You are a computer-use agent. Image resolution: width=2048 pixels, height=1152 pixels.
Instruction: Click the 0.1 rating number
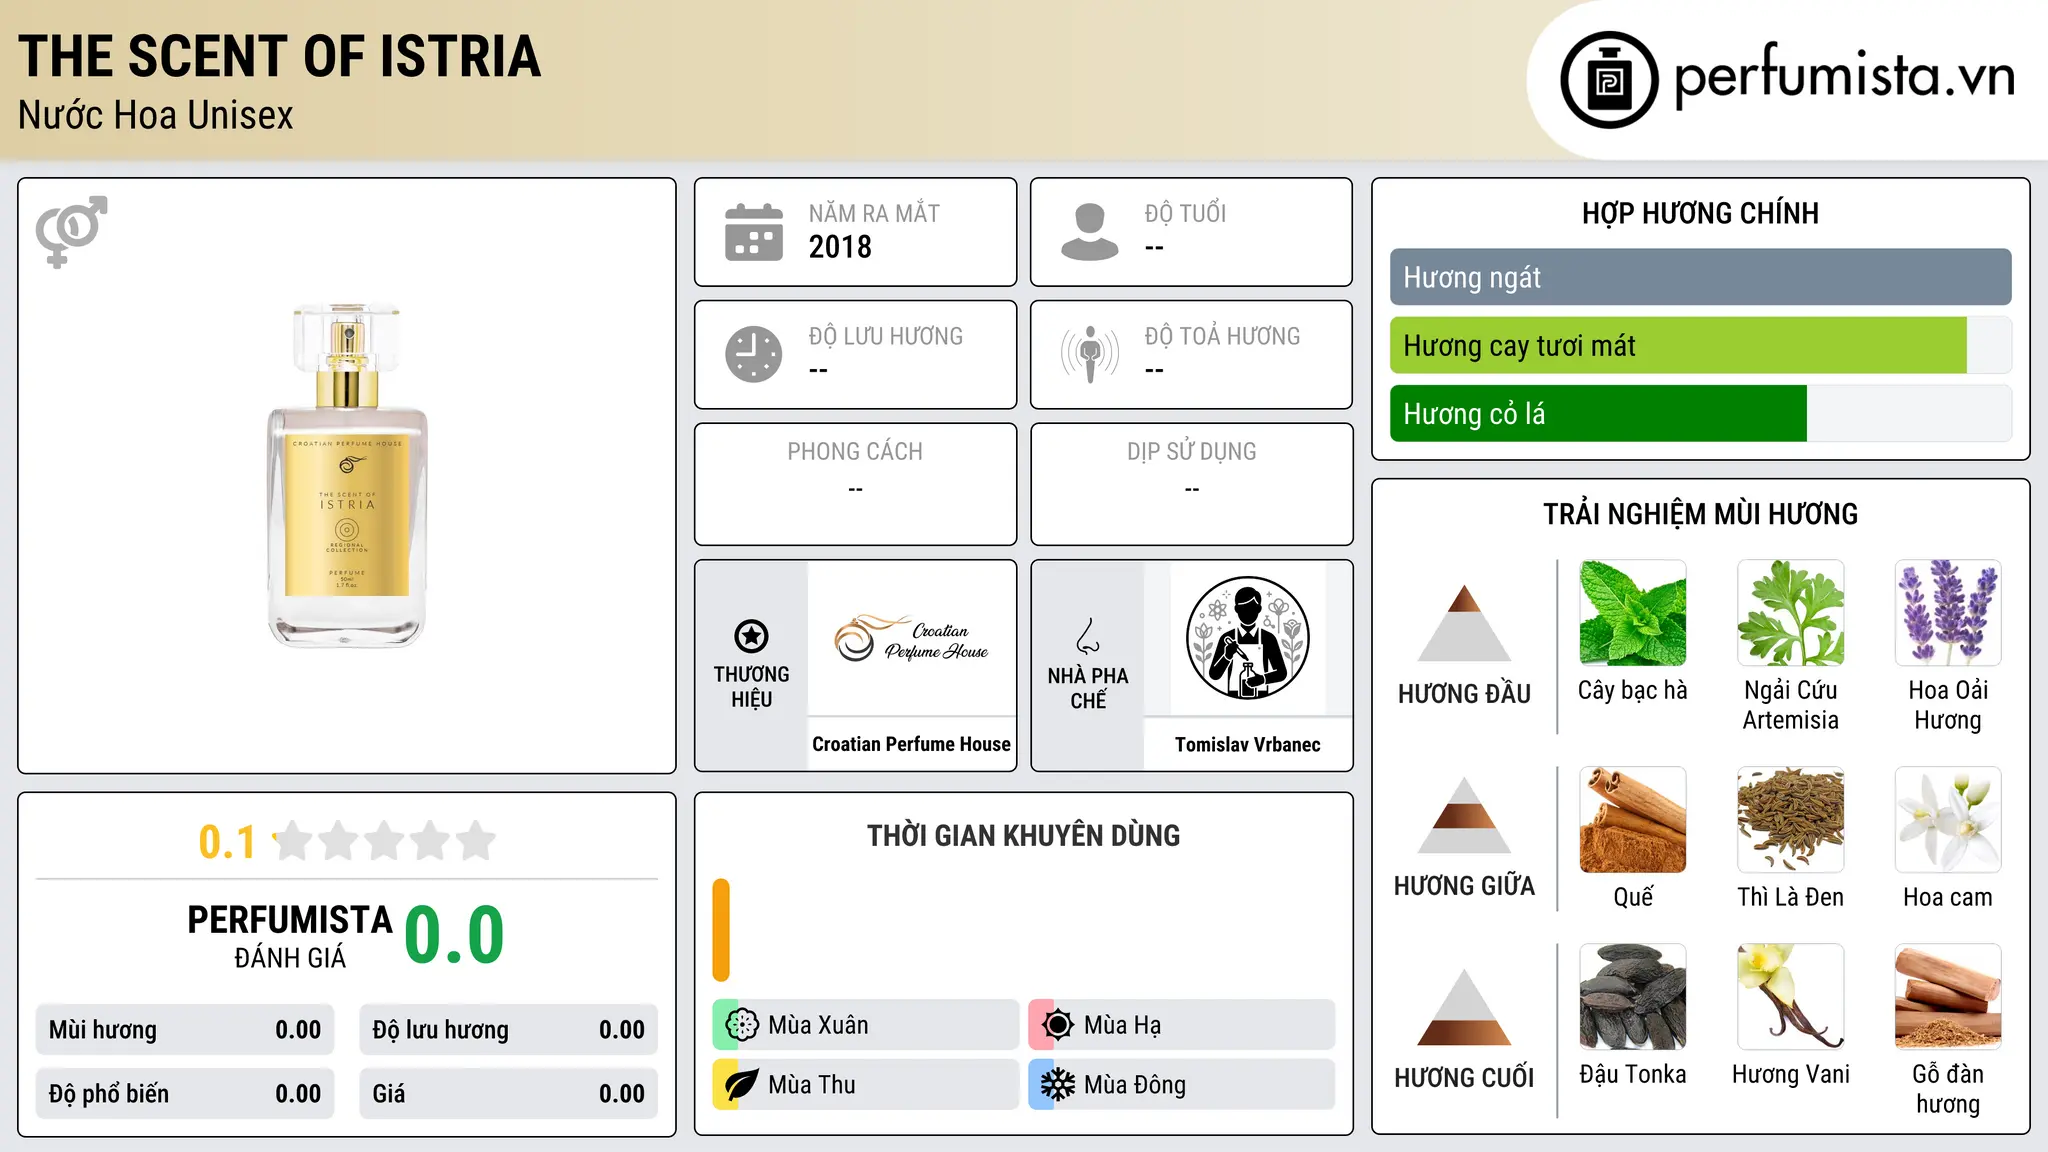(227, 842)
